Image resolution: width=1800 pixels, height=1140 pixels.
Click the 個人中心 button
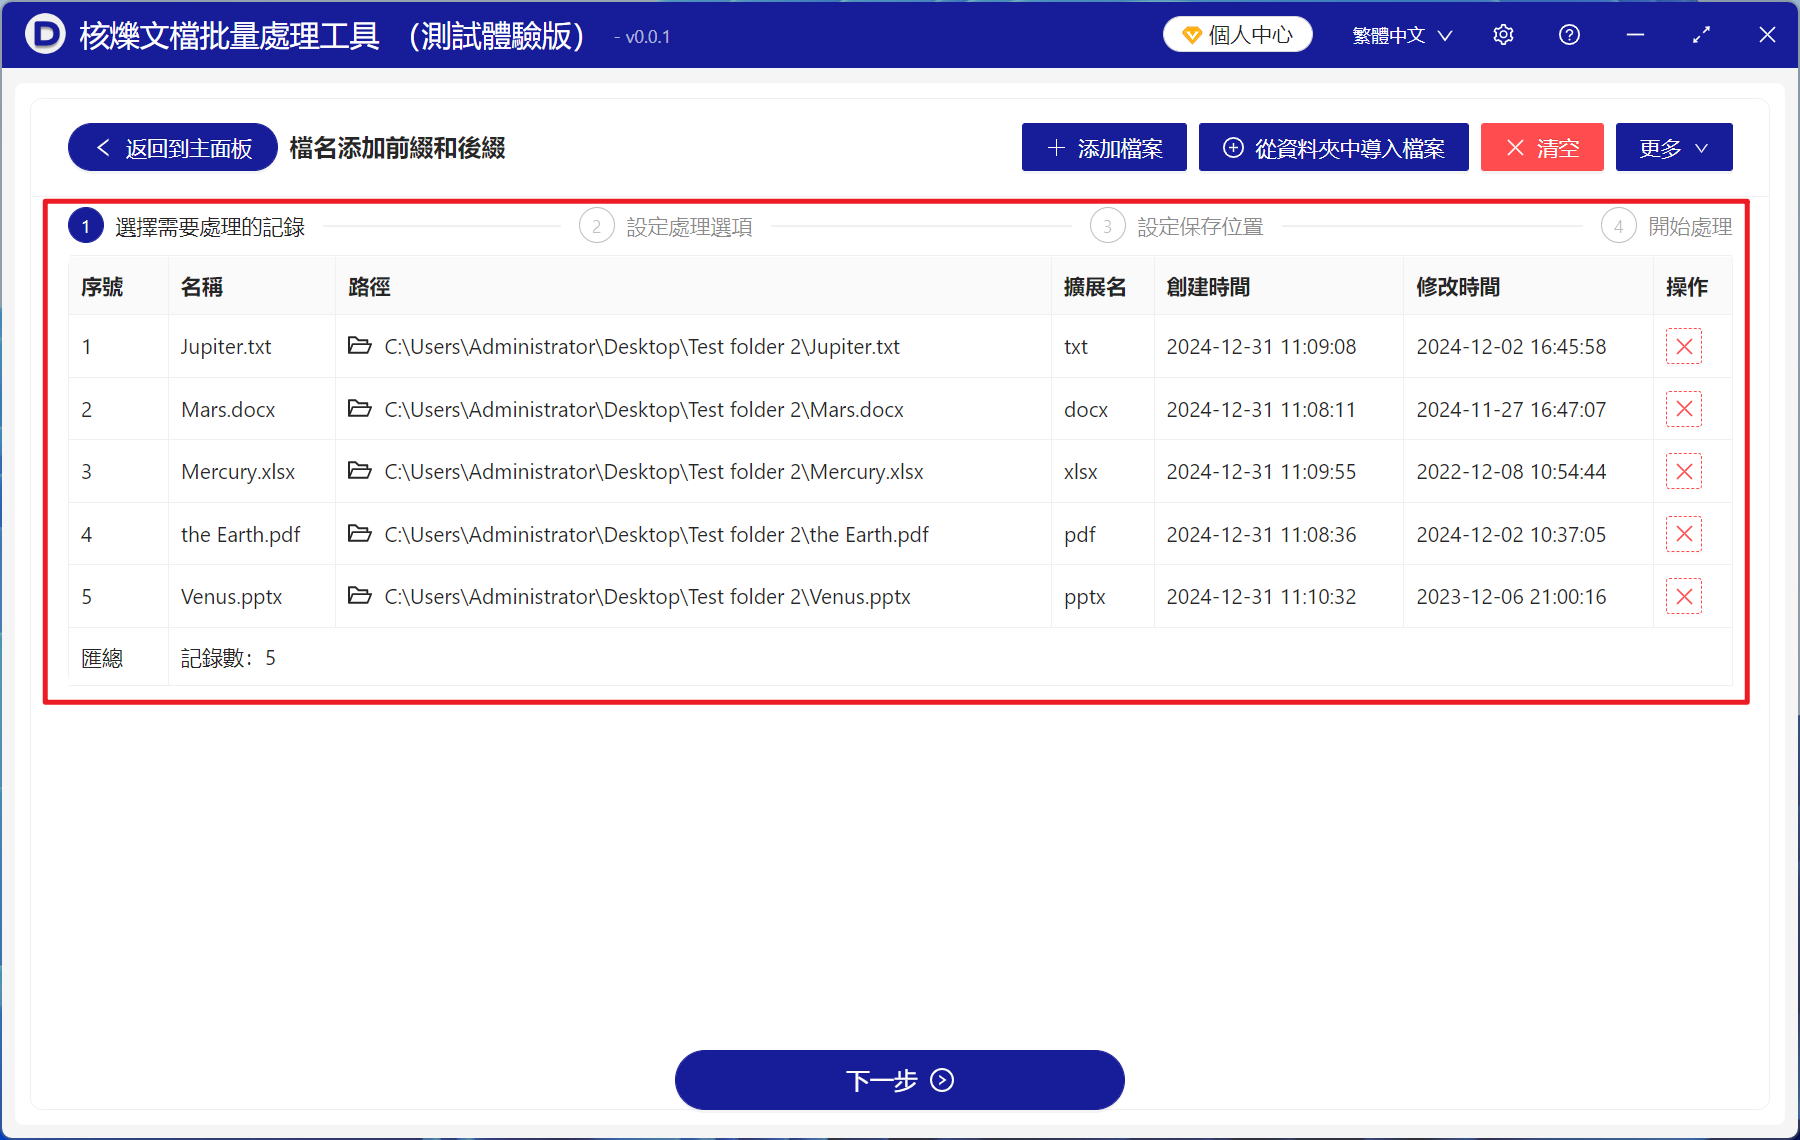[x=1238, y=35]
